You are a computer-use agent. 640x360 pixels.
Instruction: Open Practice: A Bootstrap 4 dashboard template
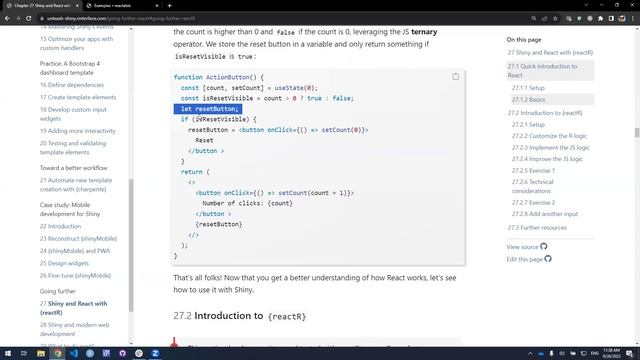click(70, 68)
